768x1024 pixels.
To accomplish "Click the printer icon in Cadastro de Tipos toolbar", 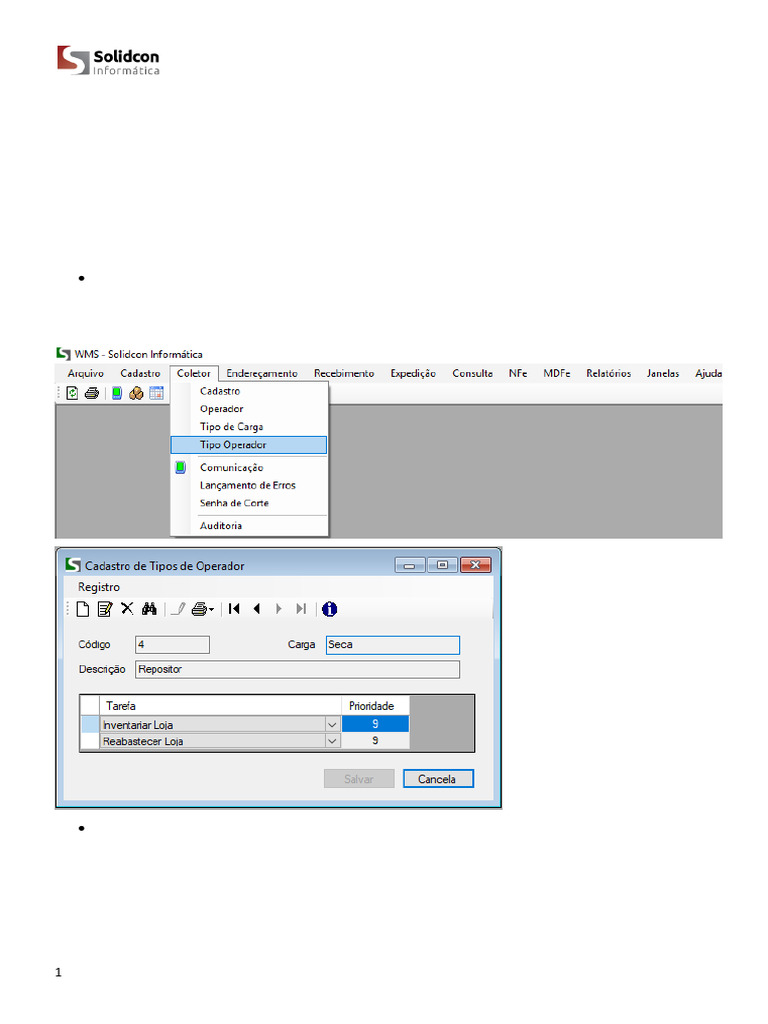I will coord(199,609).
